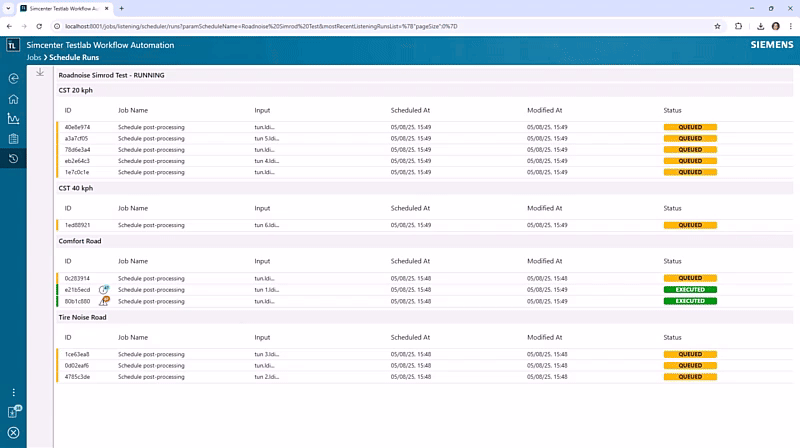This screenshot has height=448, width=800.
Task: Select the Simcenter Testlab Workflow browser tab
Action: [63, 9]
